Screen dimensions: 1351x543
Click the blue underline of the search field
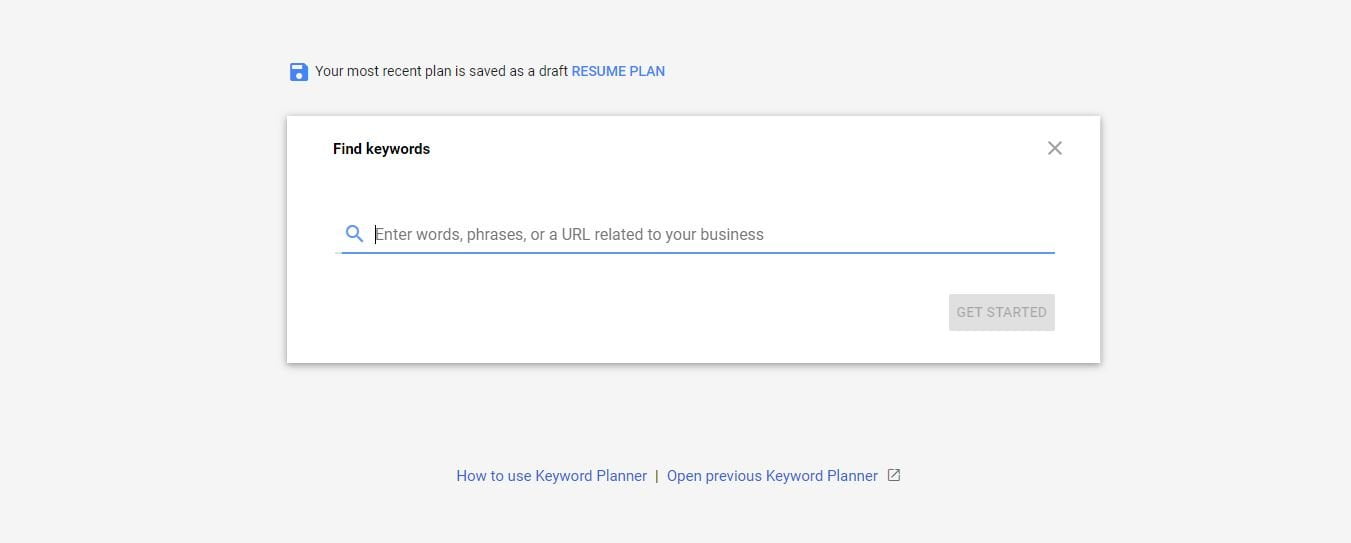coord(698,253)
